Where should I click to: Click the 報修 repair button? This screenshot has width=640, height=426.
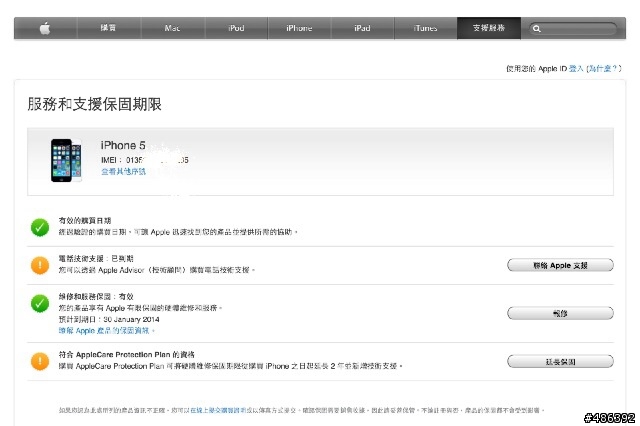[560, 313]
